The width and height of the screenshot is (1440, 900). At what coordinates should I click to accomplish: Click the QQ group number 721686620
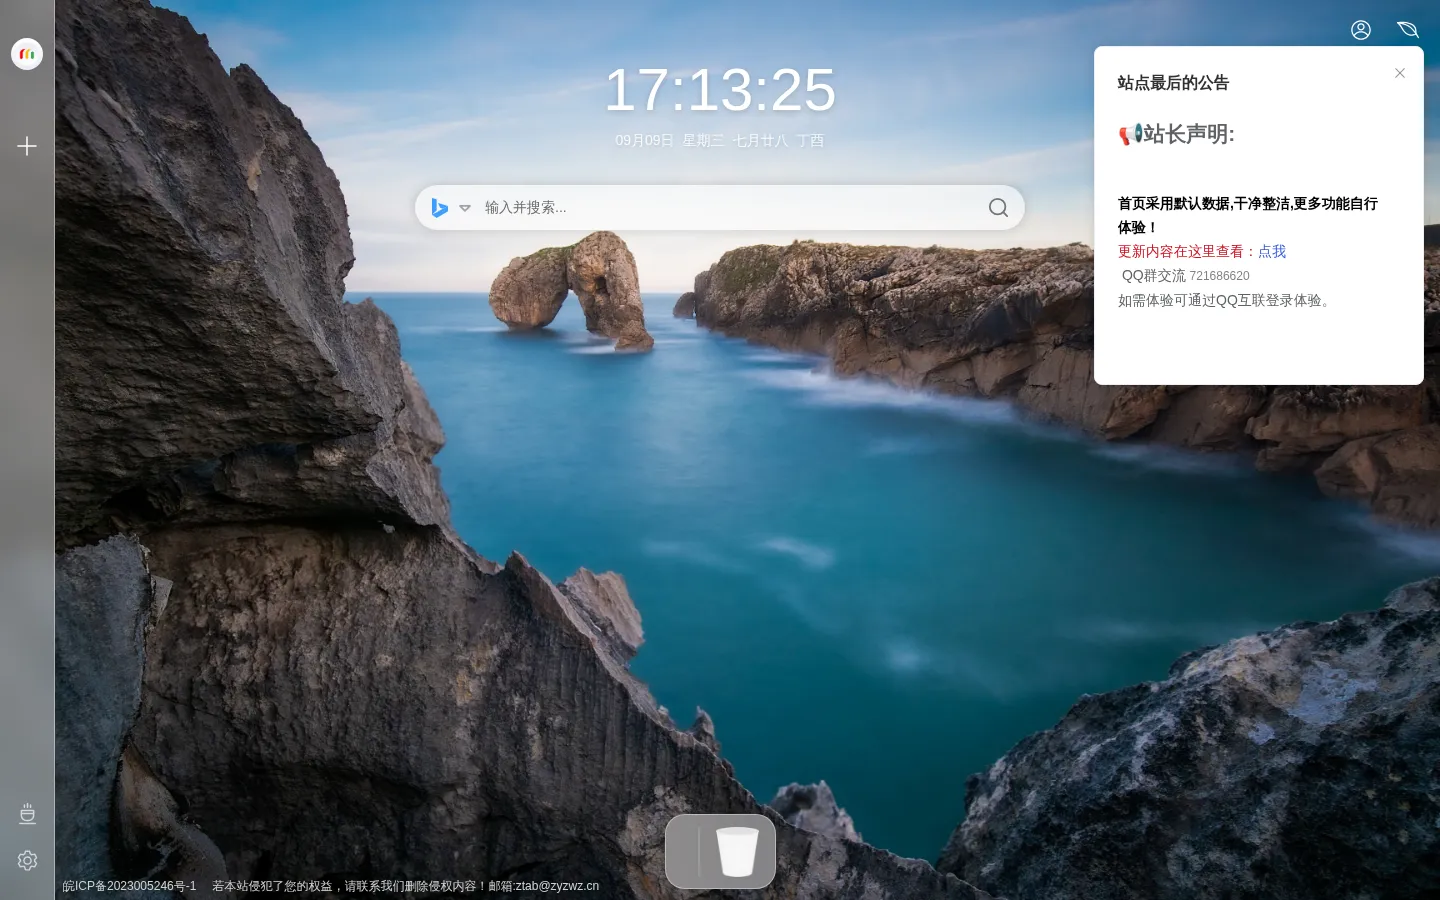point(1219,276)
